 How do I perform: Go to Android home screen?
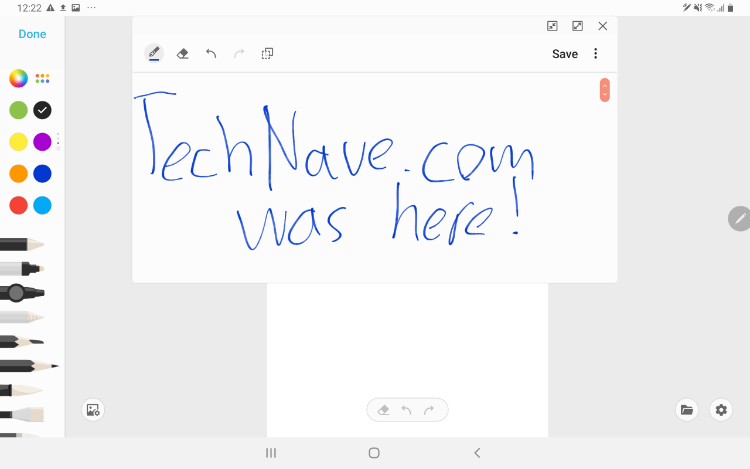point(374,453)
